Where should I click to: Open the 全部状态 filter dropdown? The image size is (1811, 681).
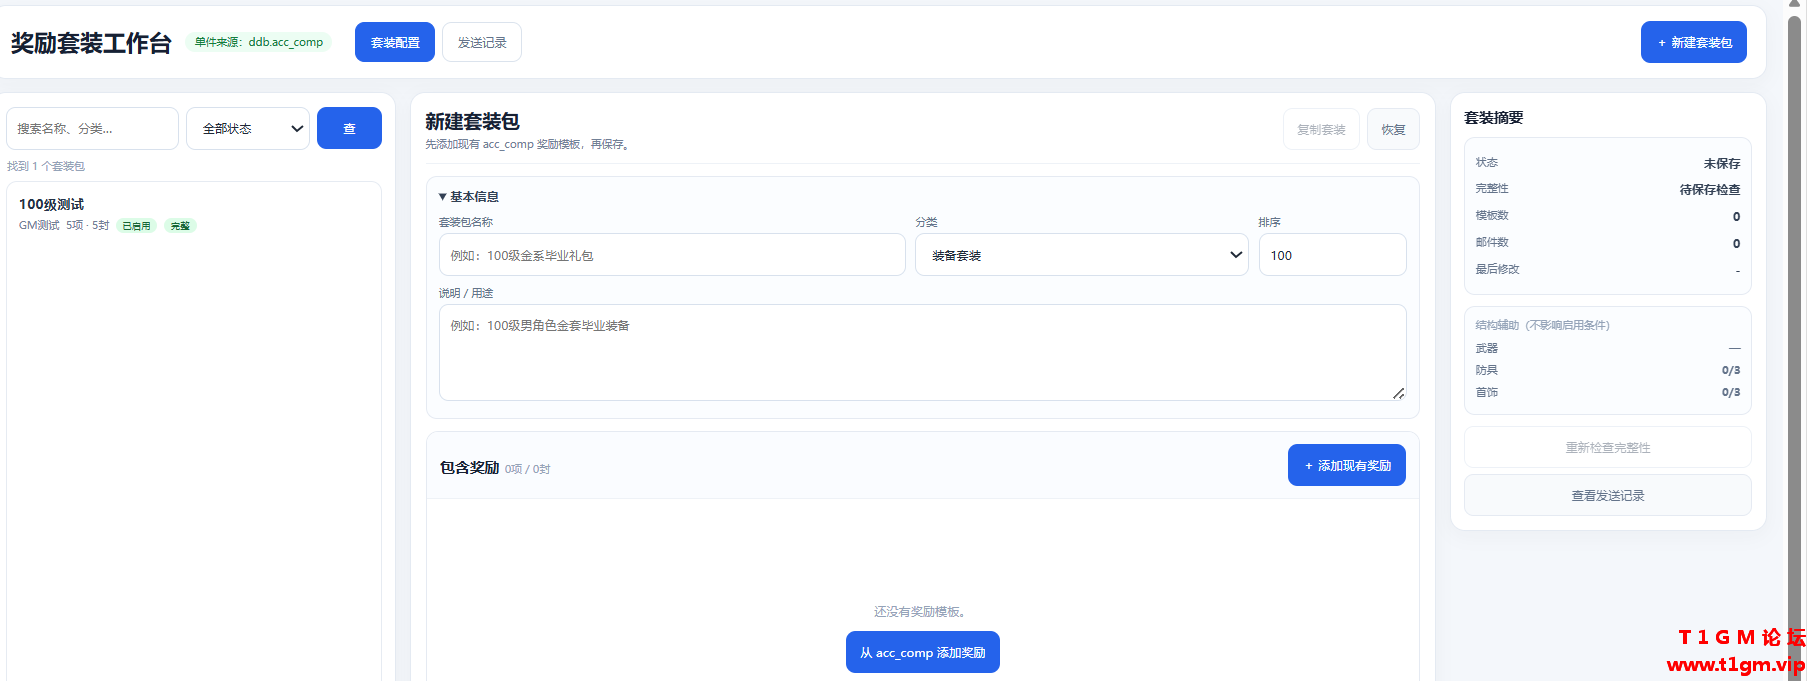tap(248, 128)
